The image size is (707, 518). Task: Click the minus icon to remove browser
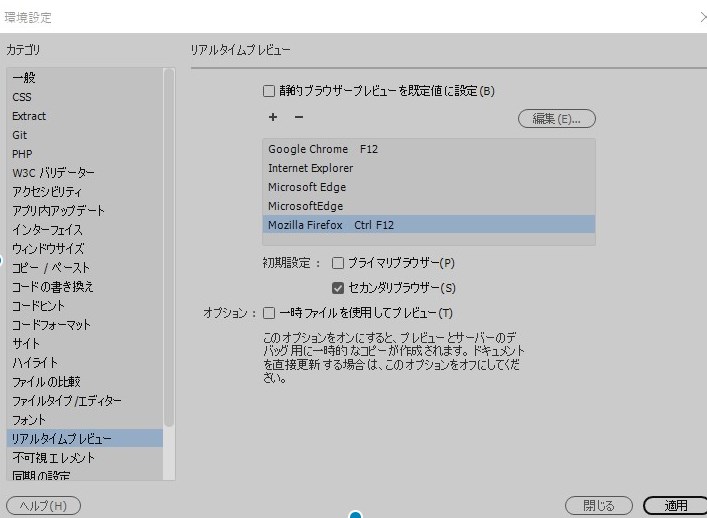[x=298, y=118]
